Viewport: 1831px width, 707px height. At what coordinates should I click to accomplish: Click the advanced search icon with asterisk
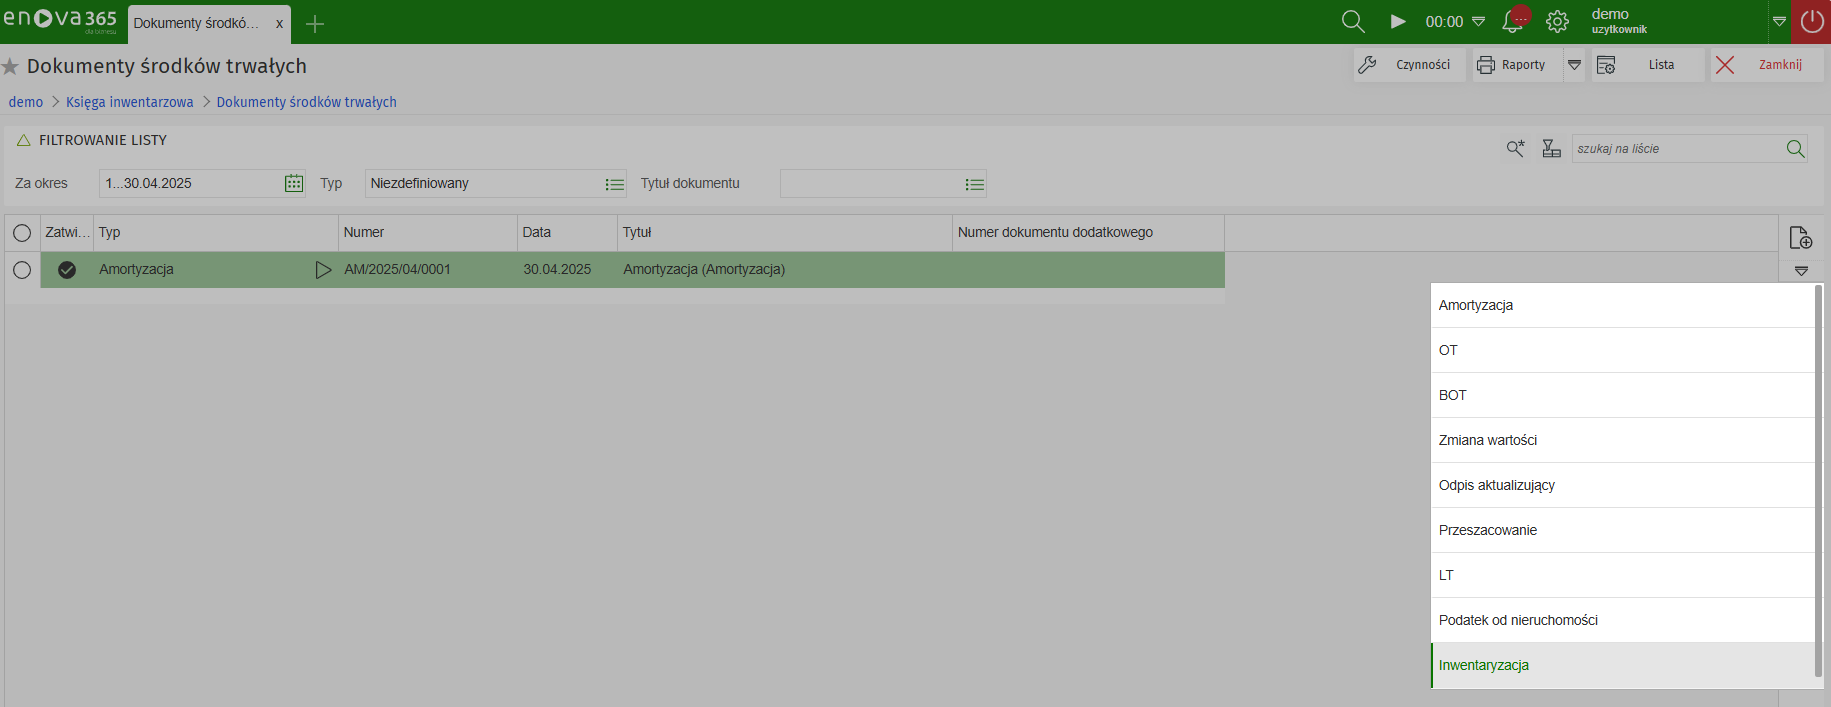(1516, 149)
